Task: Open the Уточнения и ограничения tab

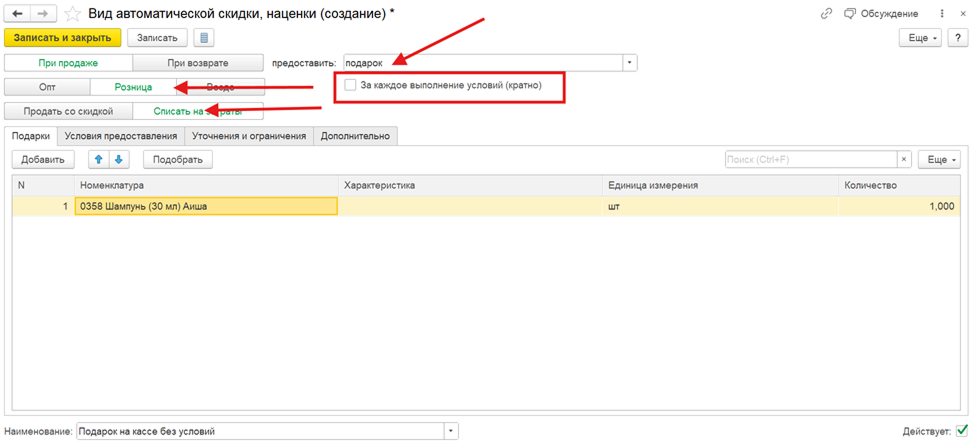Action: coord(249,136)
